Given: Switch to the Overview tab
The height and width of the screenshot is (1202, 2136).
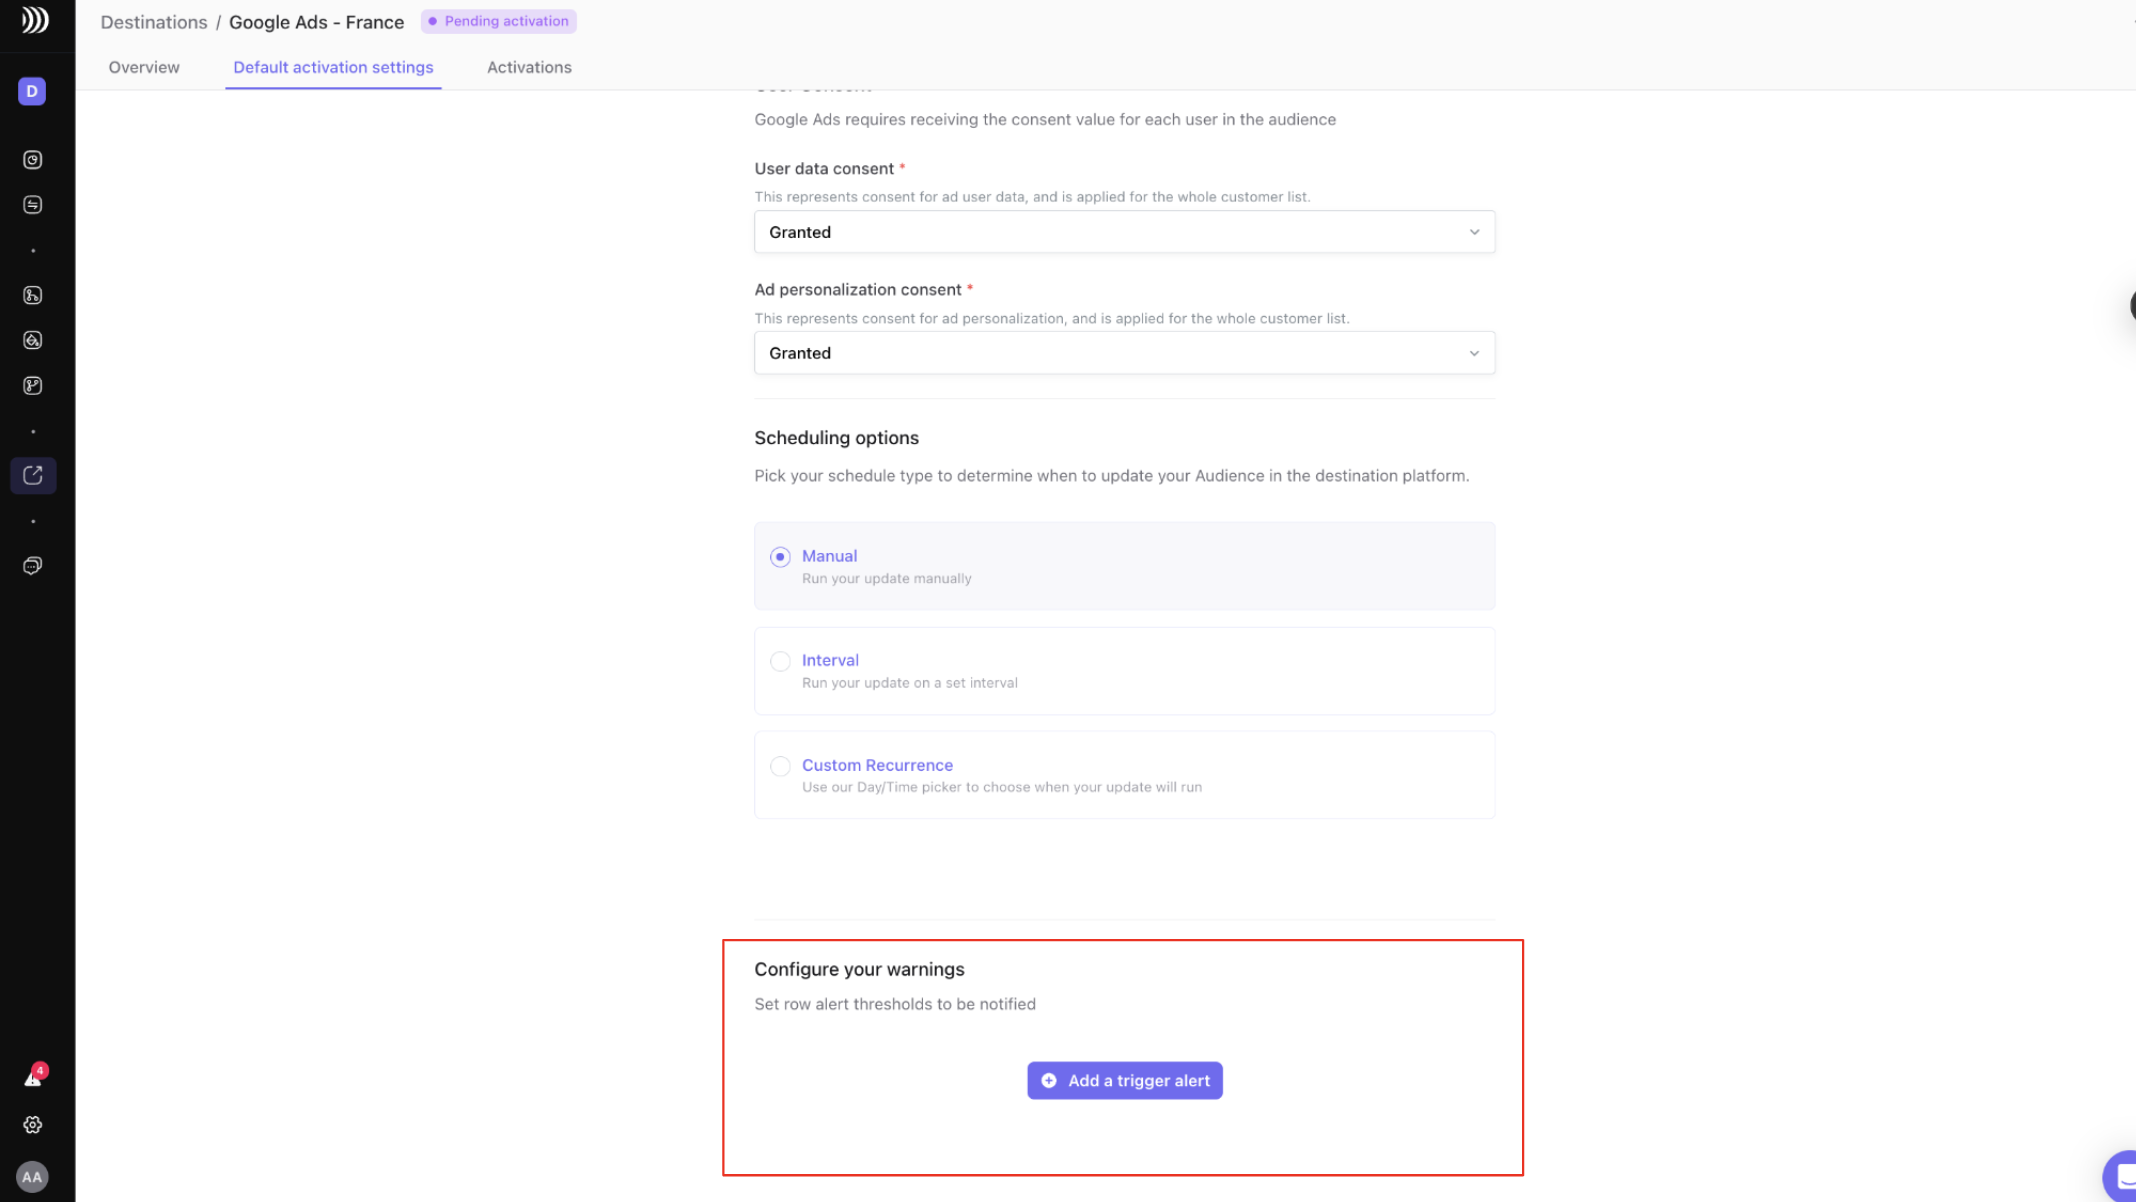Looking at the screenshot, I should point(144,67).
